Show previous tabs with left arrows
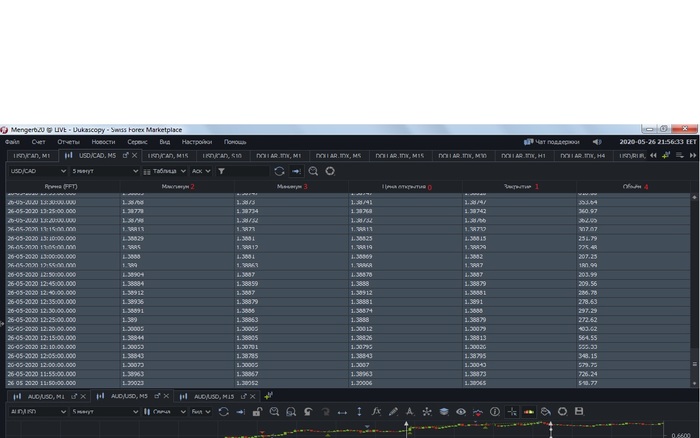 pyautogui.click(x=653, y=155)
